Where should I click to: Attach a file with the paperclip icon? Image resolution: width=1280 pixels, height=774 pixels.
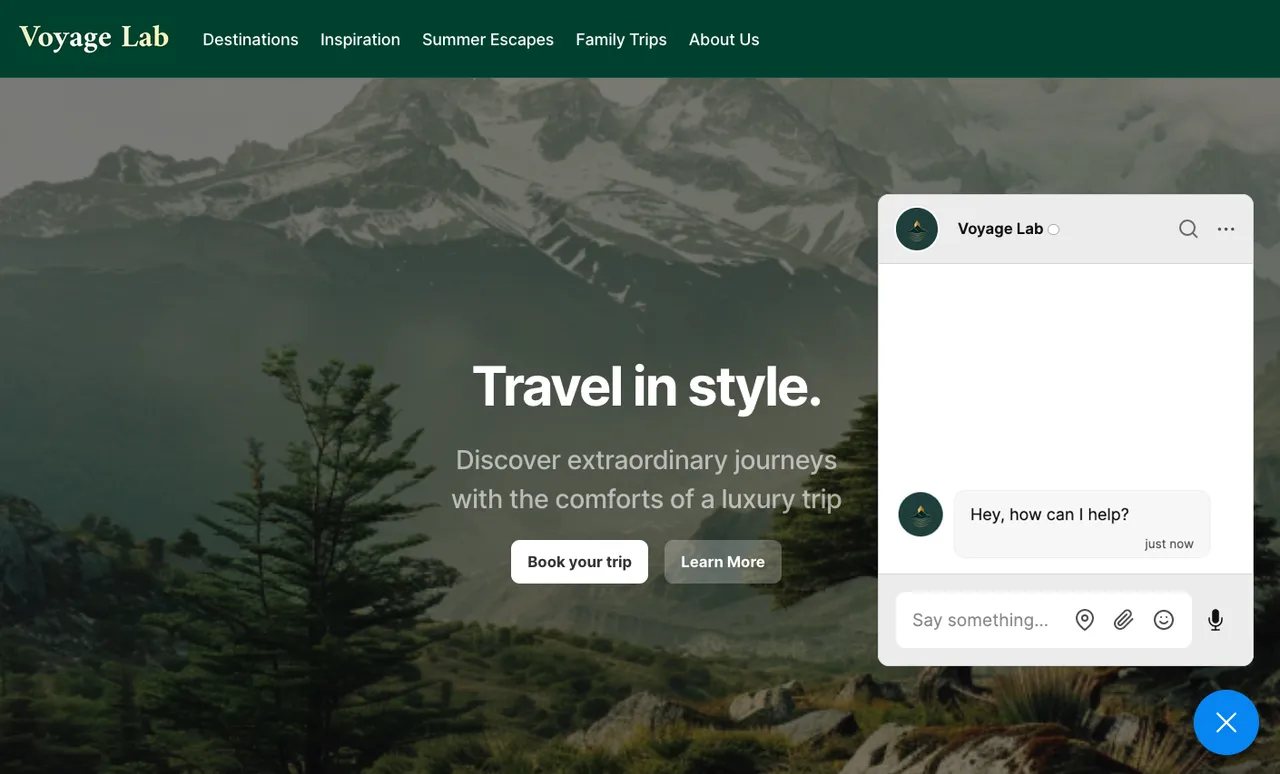point(1124,620)
